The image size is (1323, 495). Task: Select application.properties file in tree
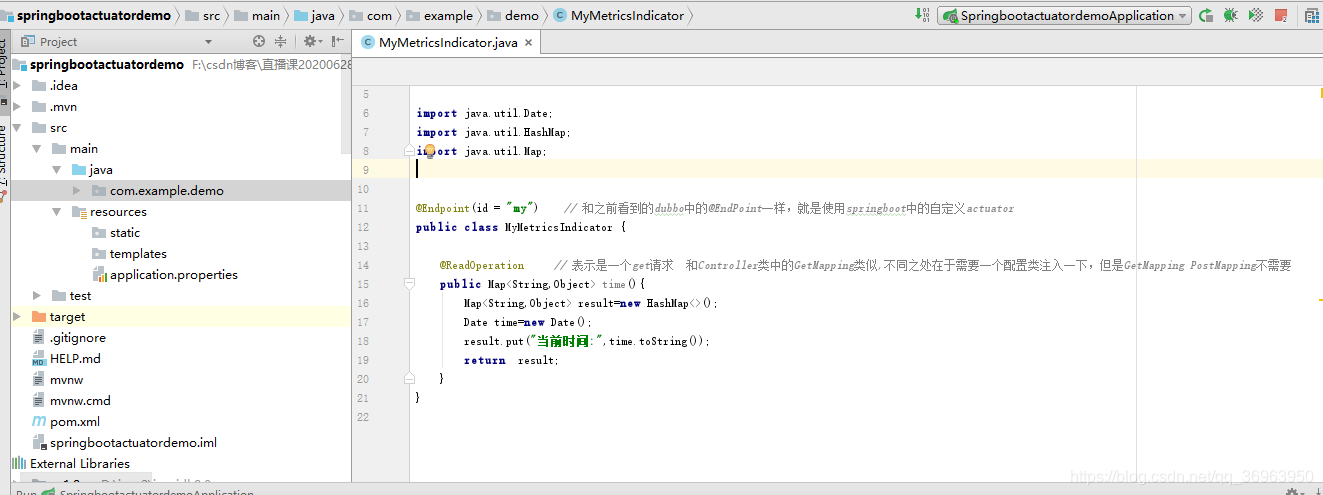[x=174, y=275]
